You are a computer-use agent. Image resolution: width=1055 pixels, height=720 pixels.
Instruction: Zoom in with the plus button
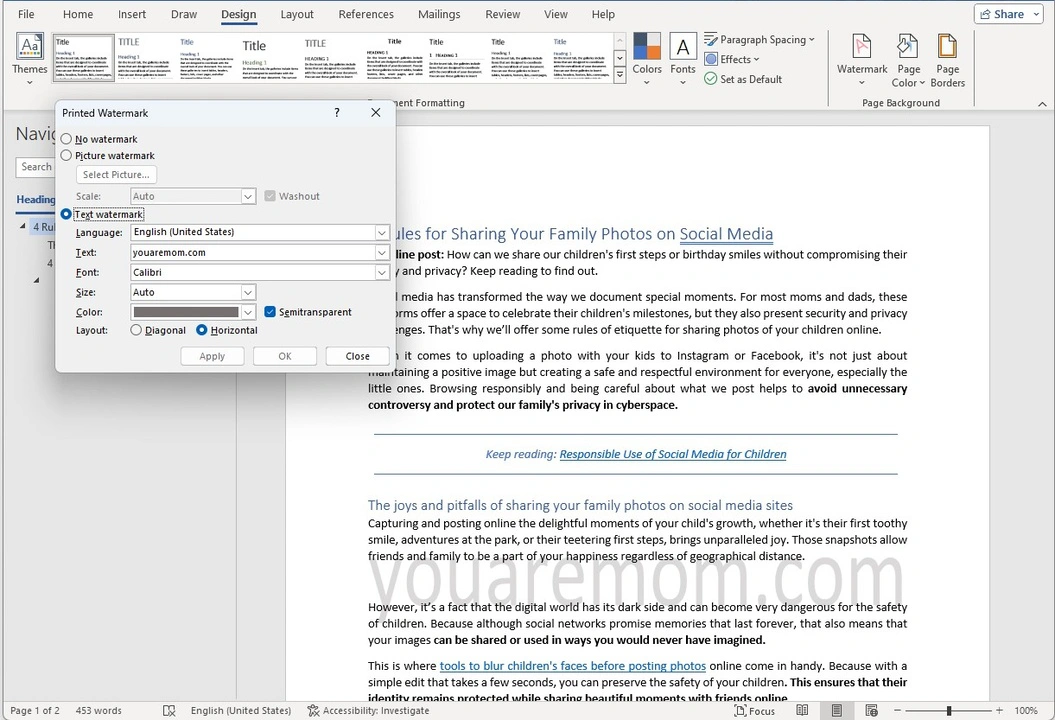tap(999, 711)
